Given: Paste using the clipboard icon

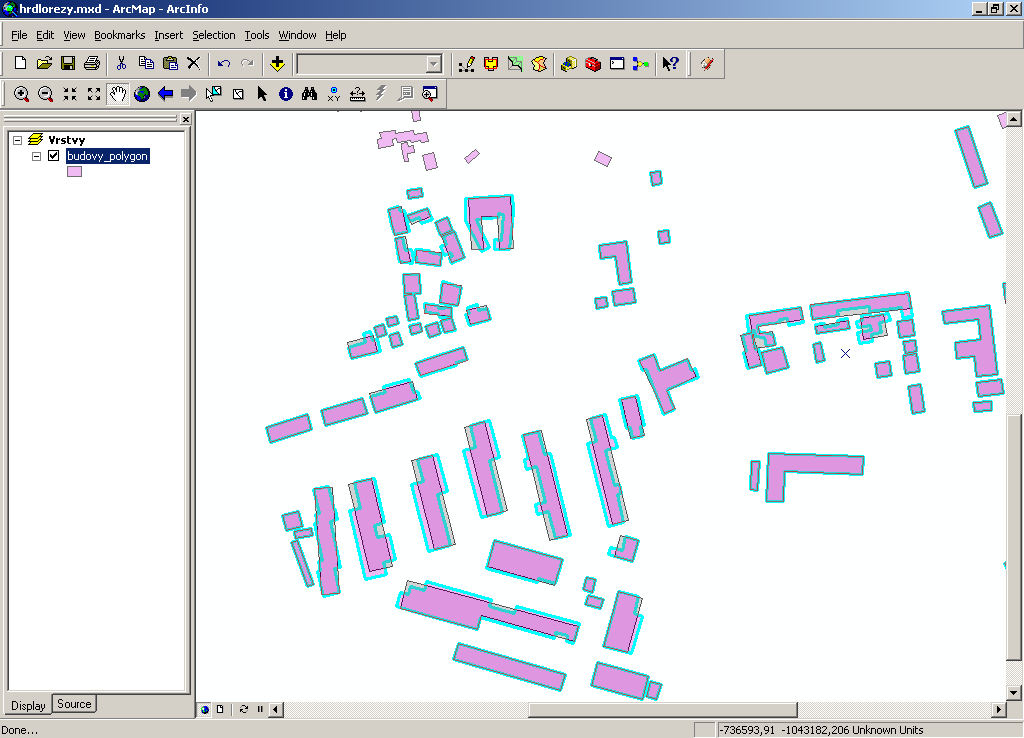Looking at the screenshot, I should pyautogui.click(x=170, y=63).
